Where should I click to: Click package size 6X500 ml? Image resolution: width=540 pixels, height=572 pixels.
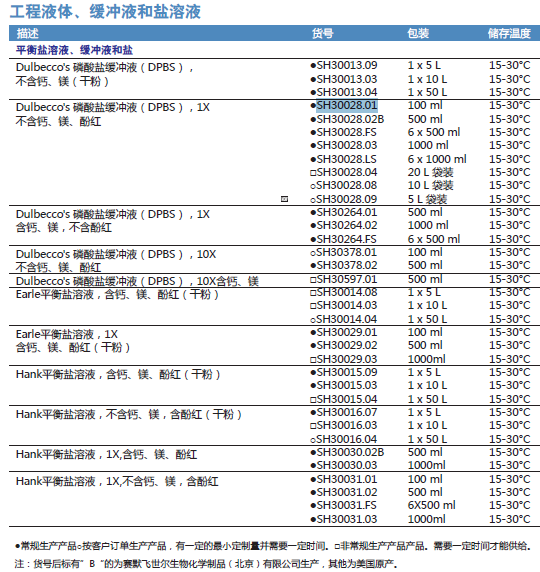[432, 505]
